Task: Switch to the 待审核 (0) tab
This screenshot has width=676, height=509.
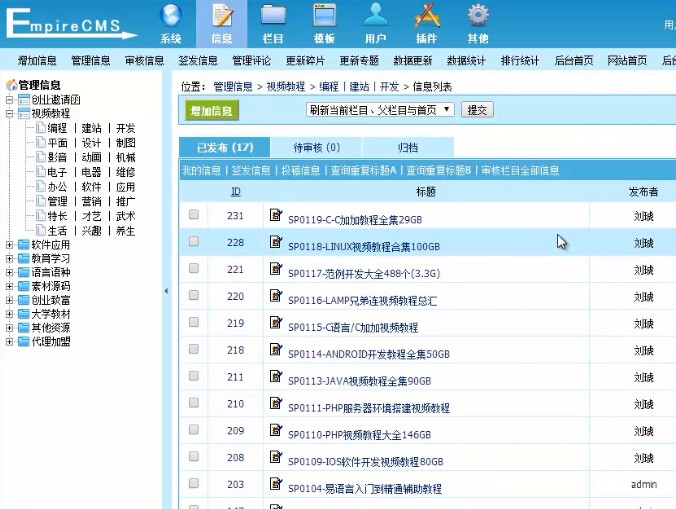Action: (x=316, y=147)
